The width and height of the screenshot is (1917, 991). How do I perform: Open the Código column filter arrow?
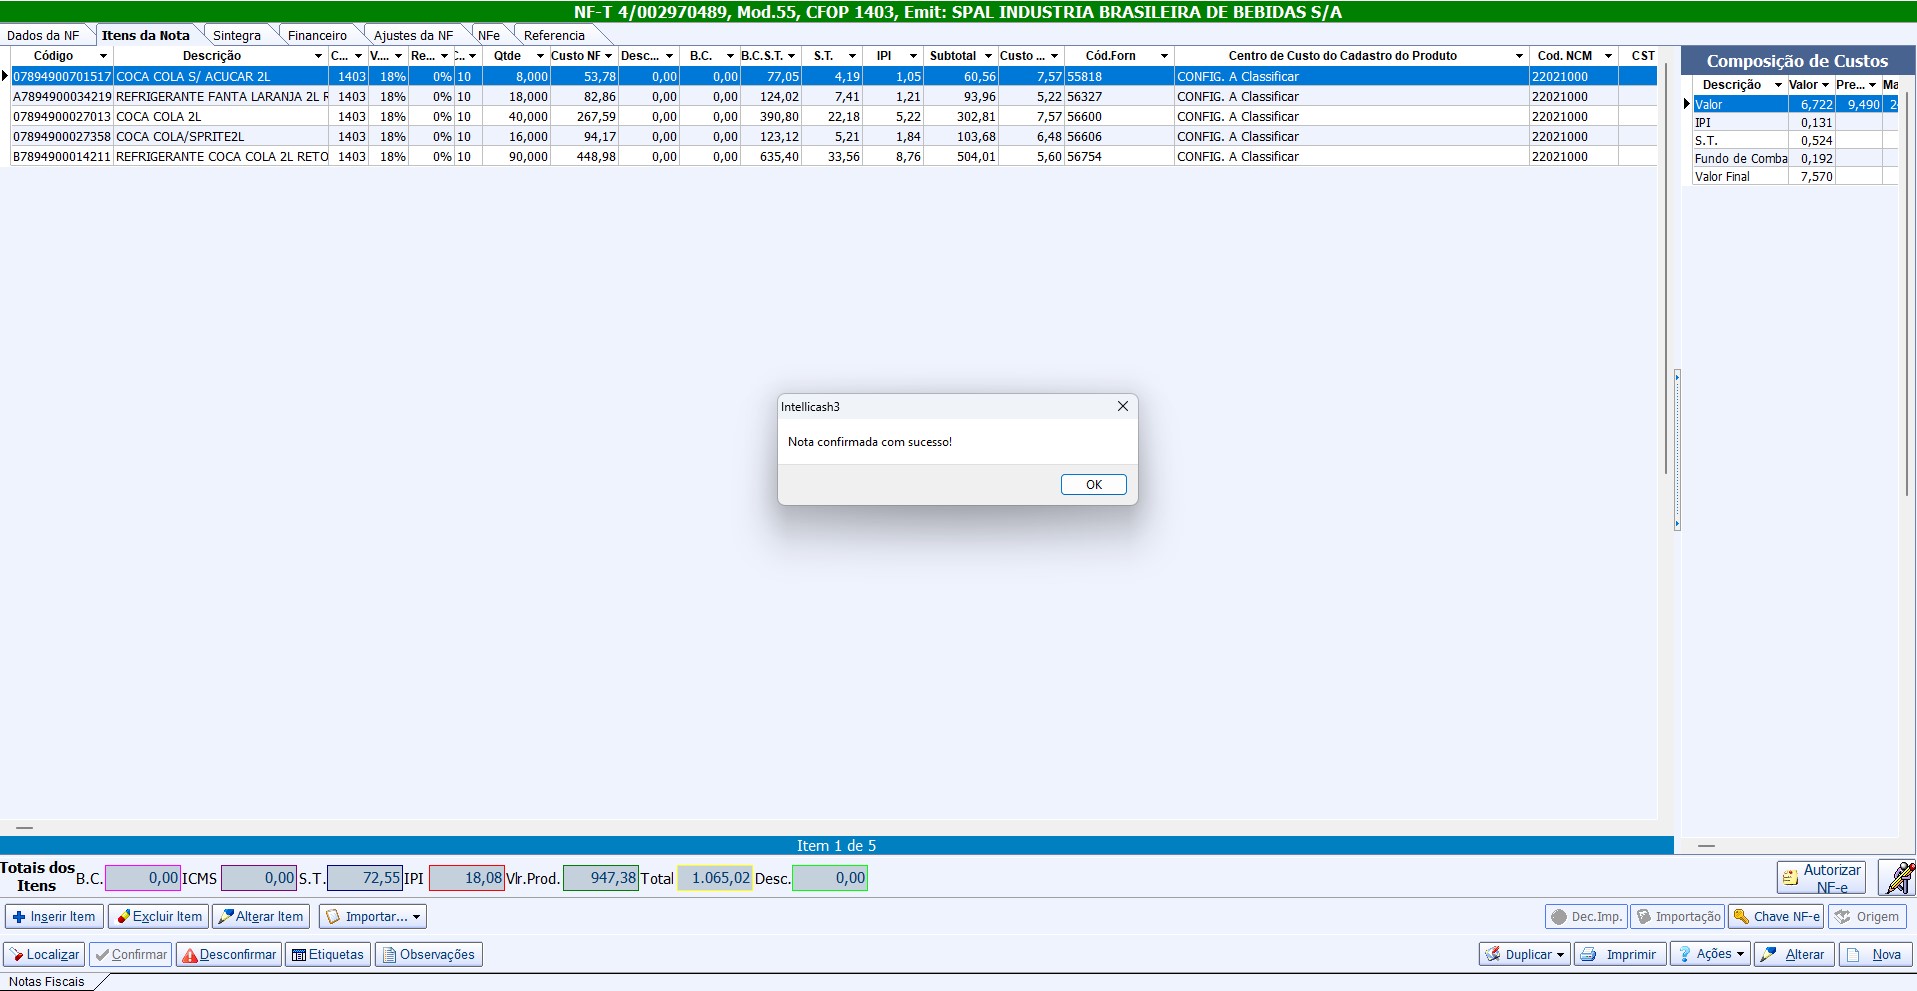pyautogui.click(x=103, y=56)
